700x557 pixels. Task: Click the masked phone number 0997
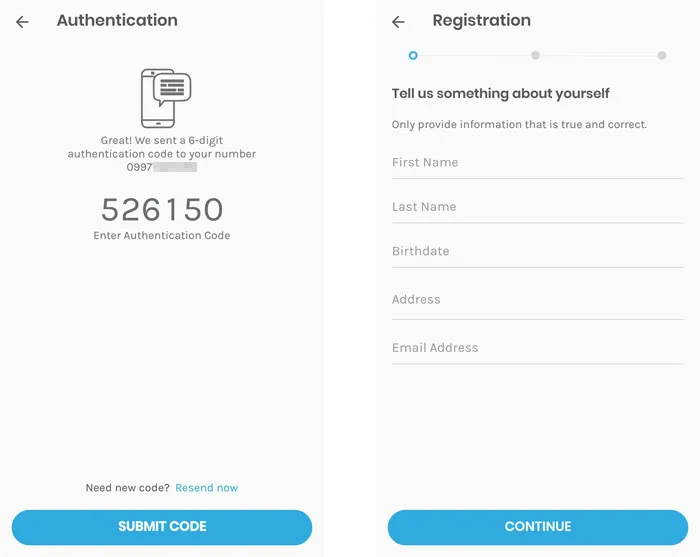[162, 167]
